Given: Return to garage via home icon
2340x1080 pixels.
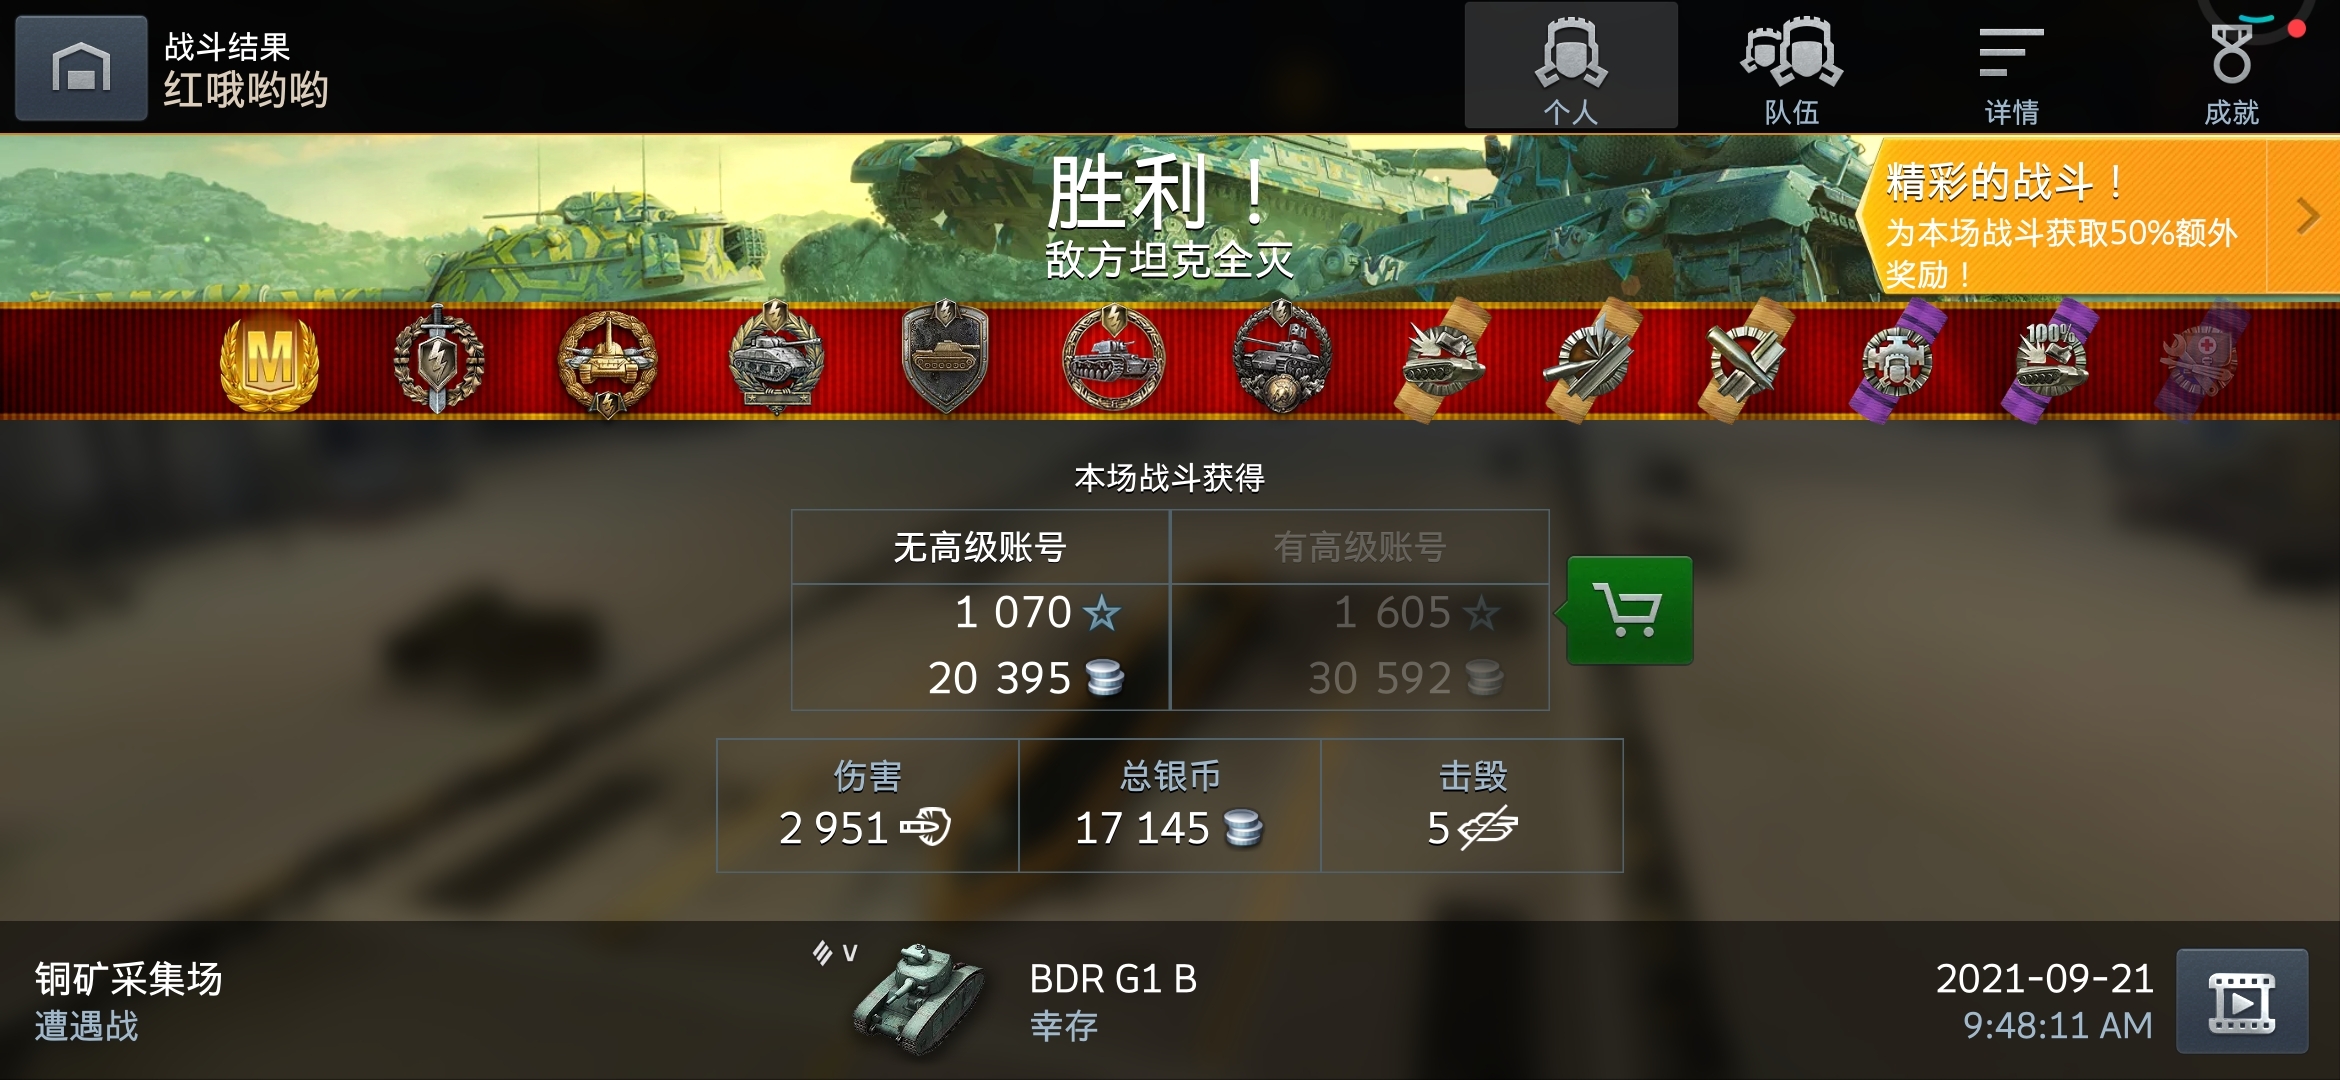Looking at the screenshot, I should tap(81, 68).
